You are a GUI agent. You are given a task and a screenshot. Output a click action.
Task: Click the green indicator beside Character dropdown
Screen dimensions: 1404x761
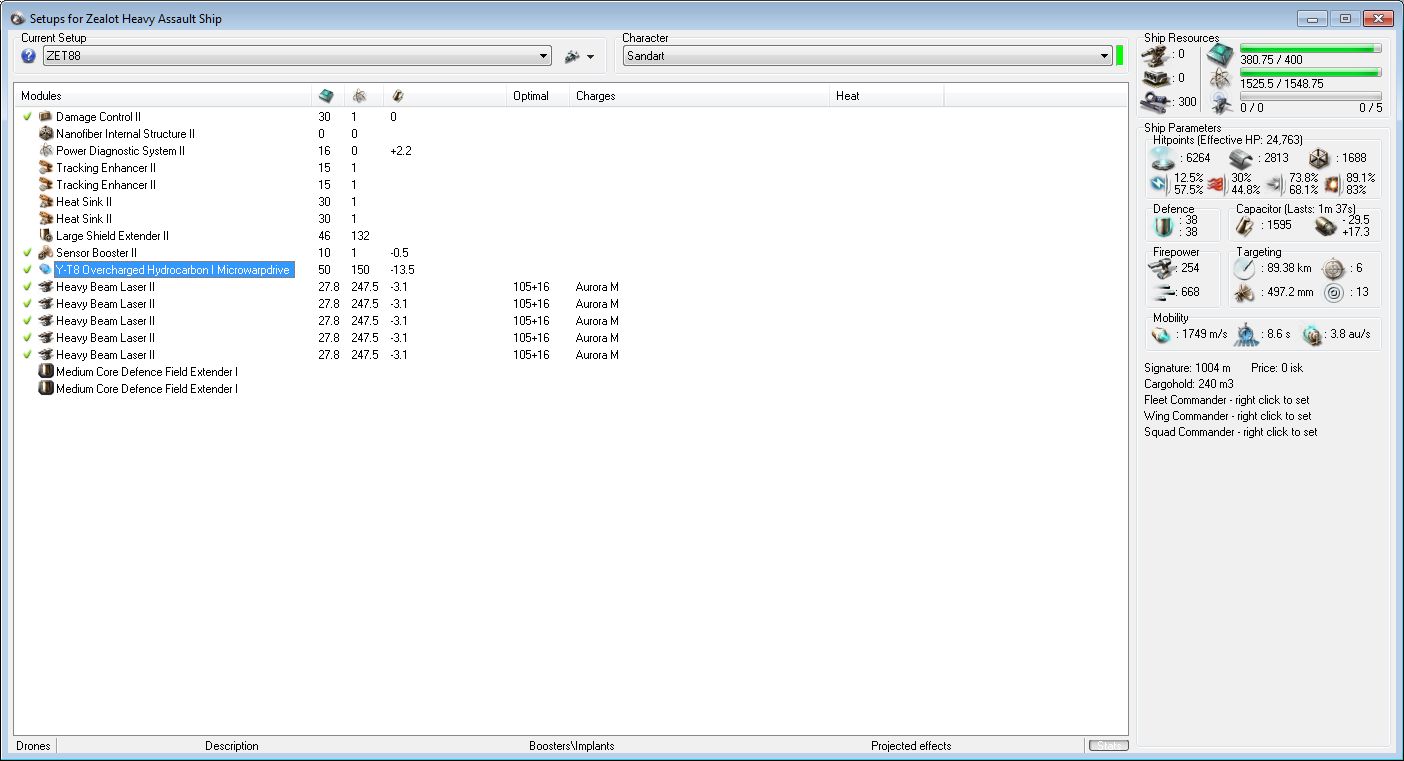click(1120, 56)
